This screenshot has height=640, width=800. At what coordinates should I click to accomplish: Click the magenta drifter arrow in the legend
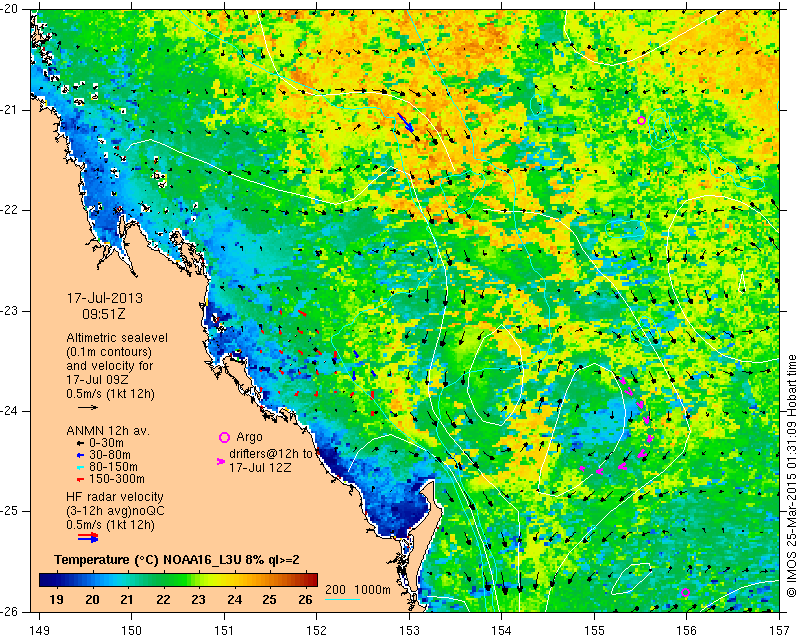pos(221,461)
